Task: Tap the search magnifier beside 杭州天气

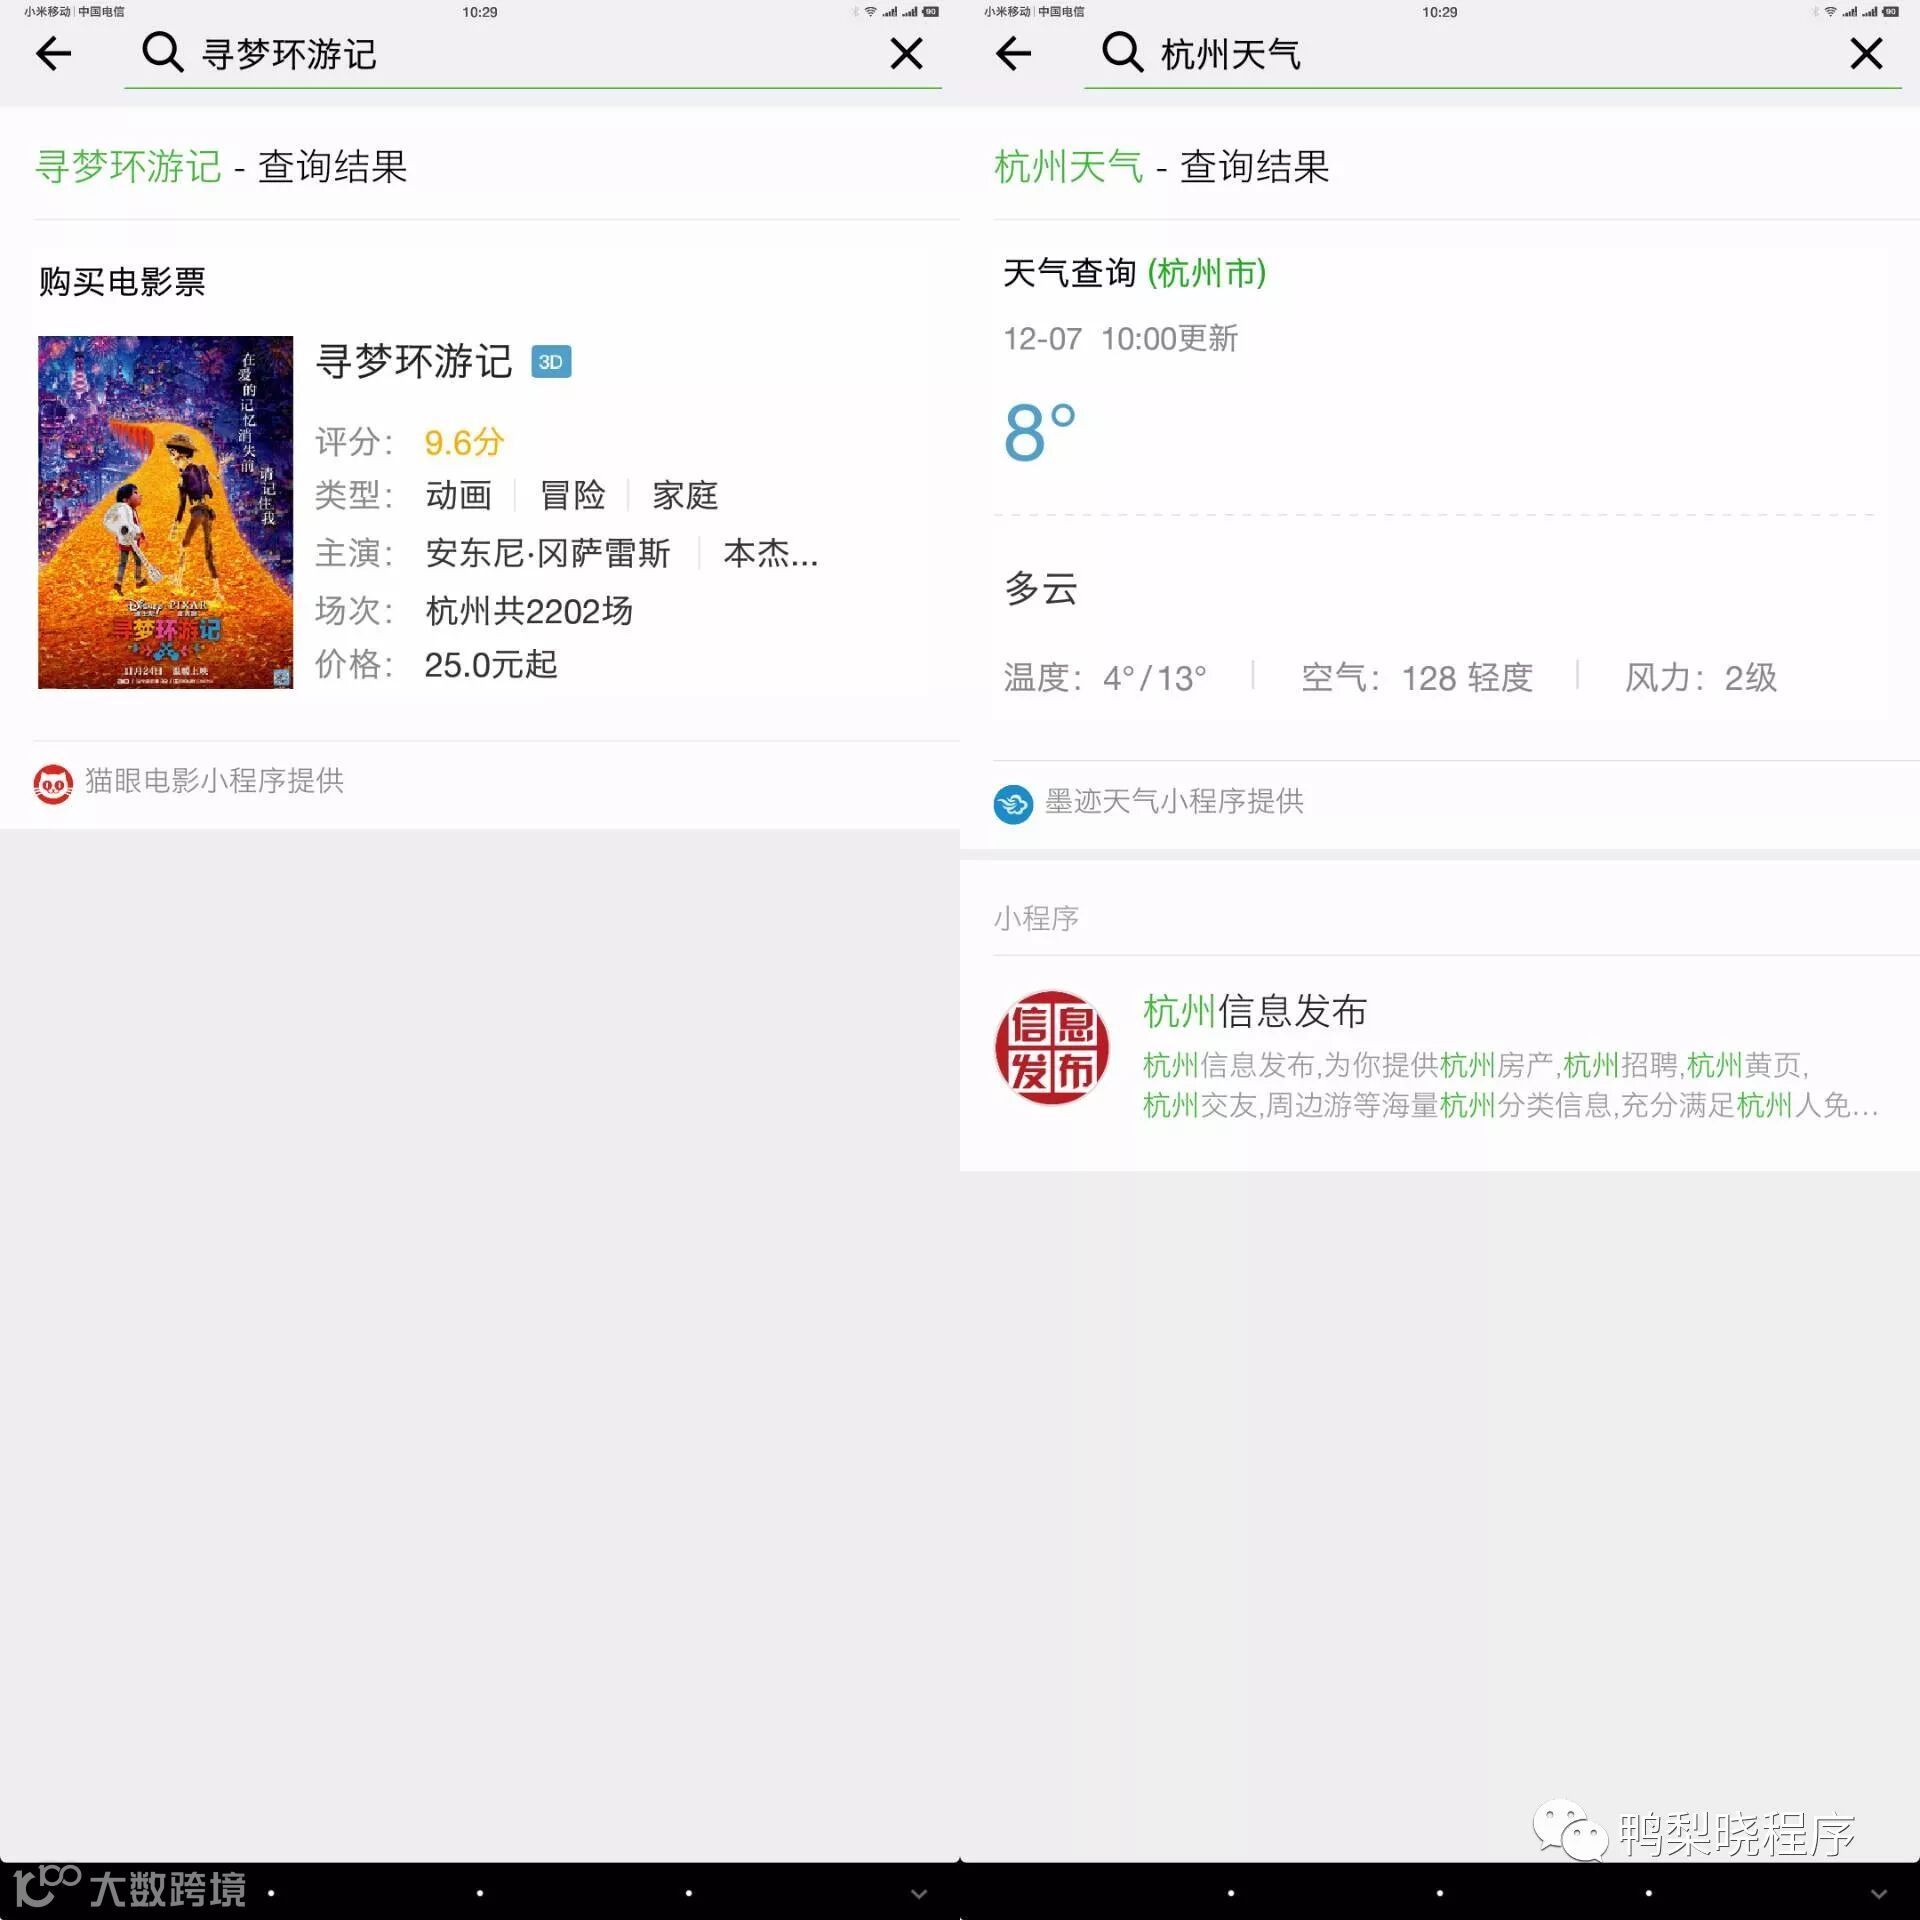Action: tap(1122, 52)
